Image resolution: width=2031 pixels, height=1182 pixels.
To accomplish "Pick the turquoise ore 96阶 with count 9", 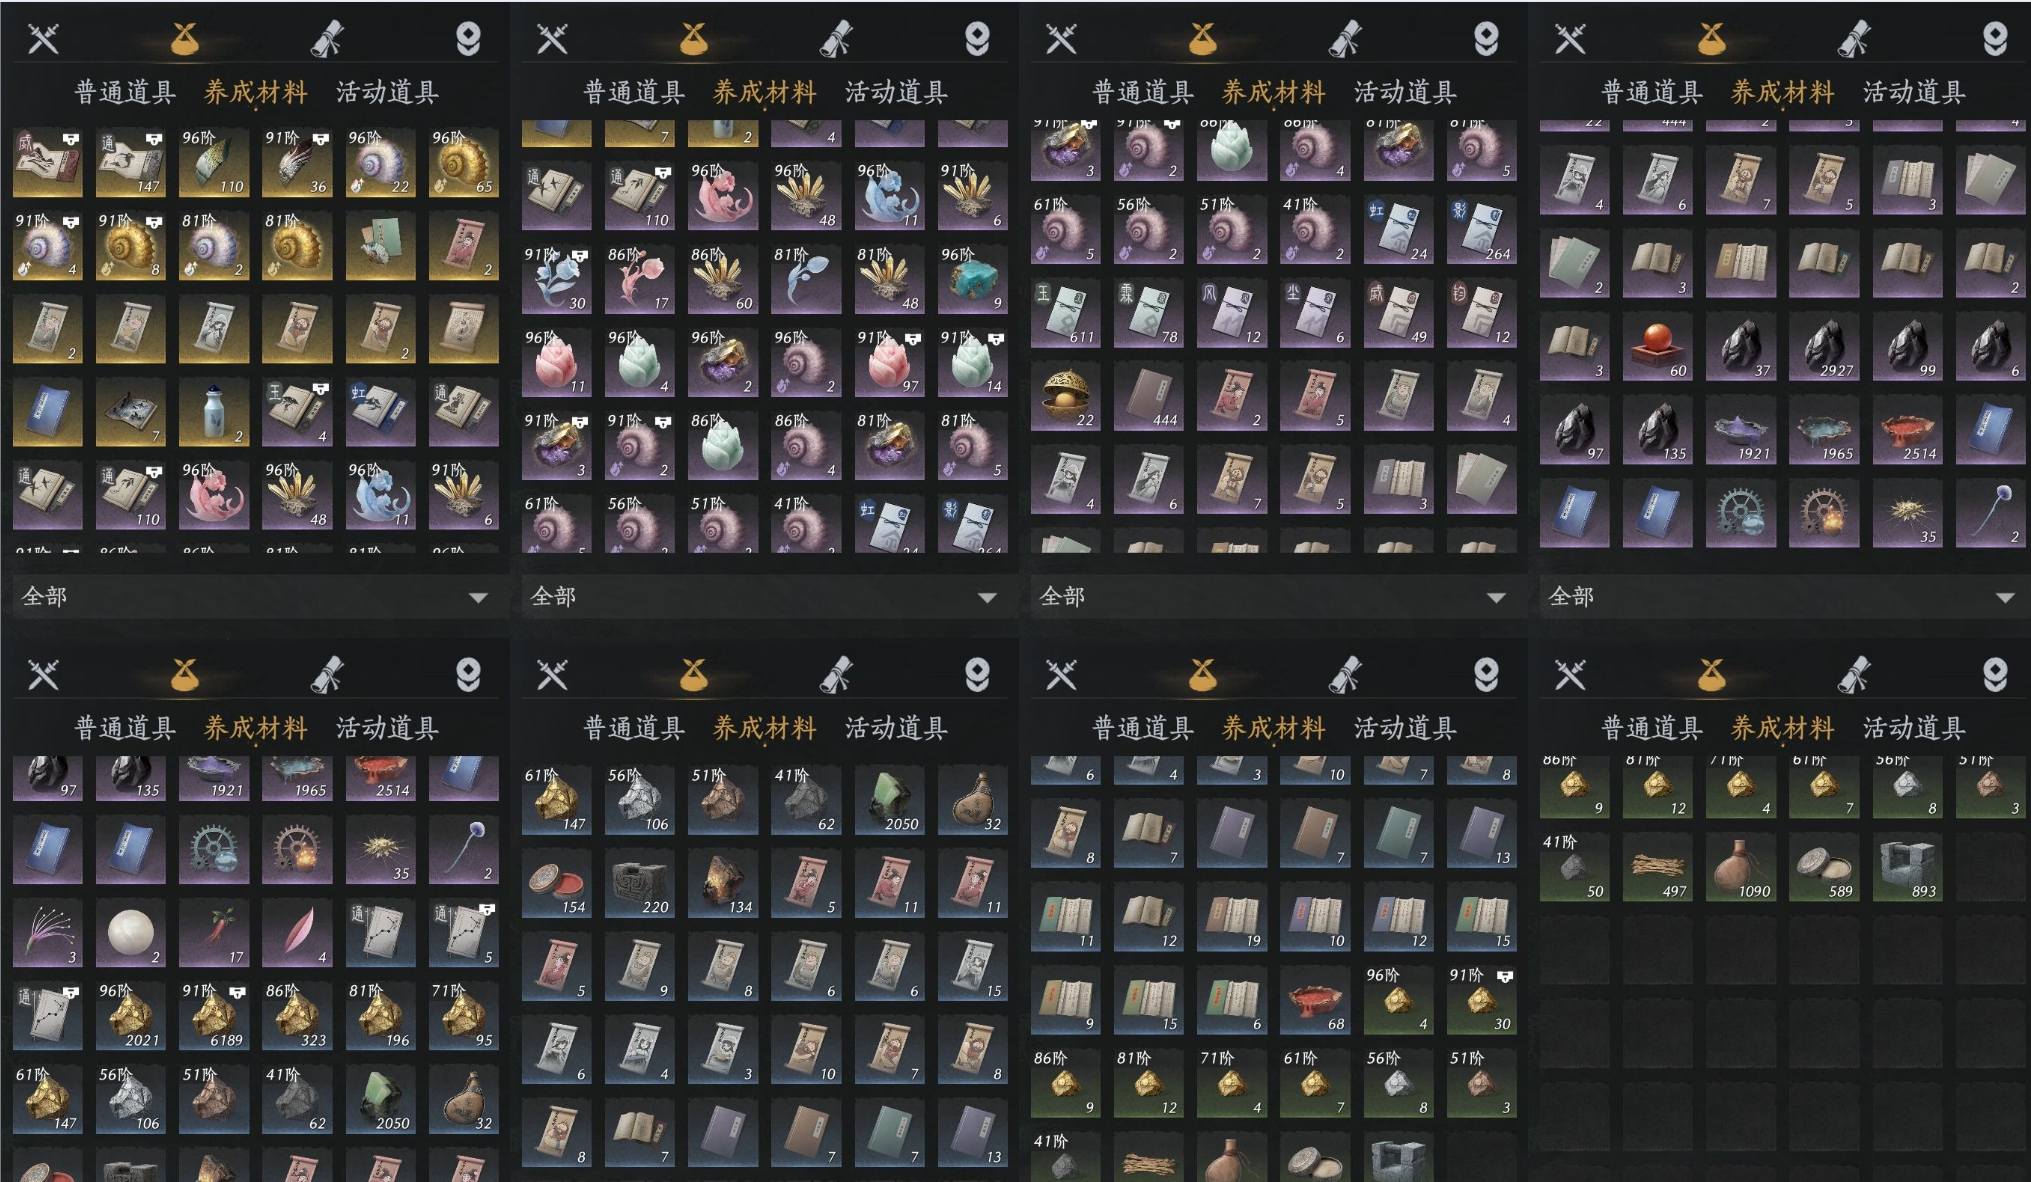I will (973, 280).
